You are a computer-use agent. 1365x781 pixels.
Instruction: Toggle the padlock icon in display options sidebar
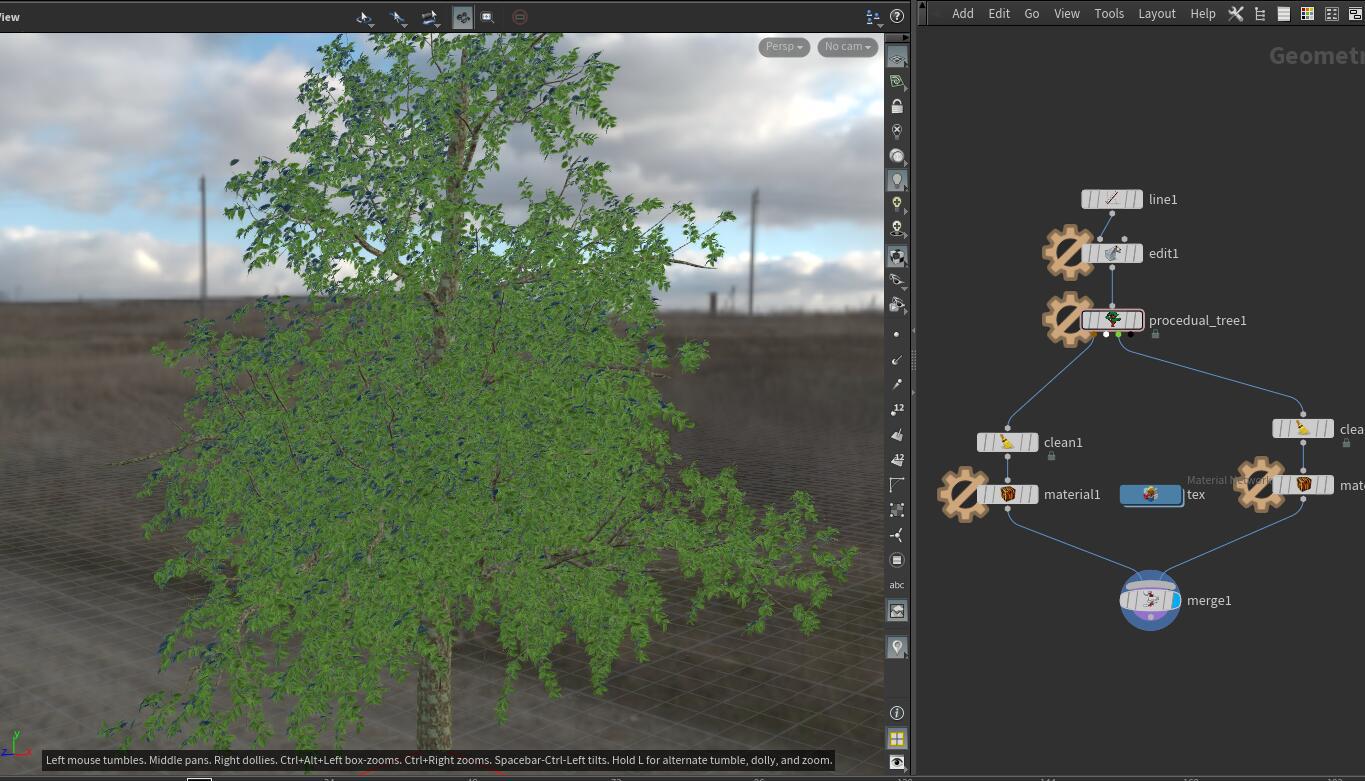click(897, 105)
